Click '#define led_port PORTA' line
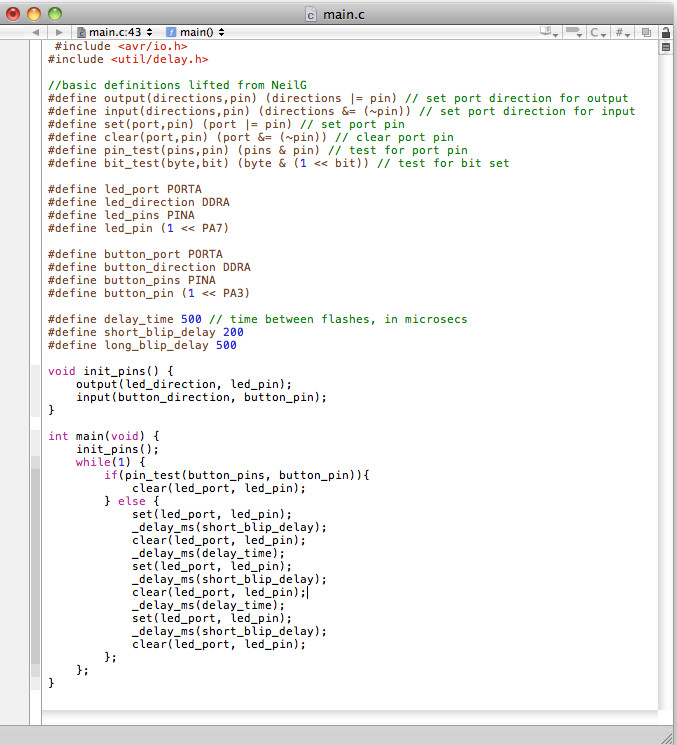Viewport: 677px width, 745px height. pos(124,189)
